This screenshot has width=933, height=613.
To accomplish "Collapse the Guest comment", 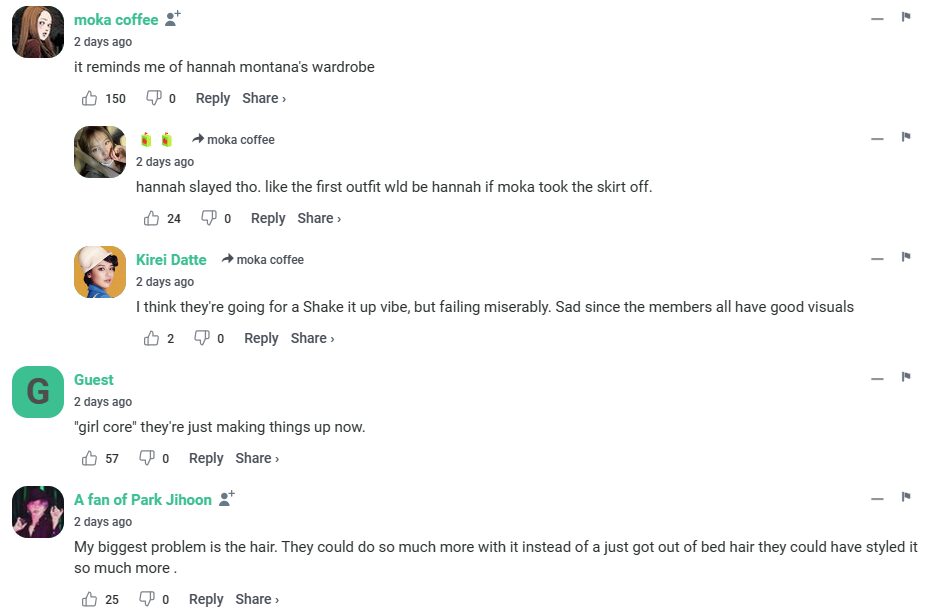I will (877, 379).
